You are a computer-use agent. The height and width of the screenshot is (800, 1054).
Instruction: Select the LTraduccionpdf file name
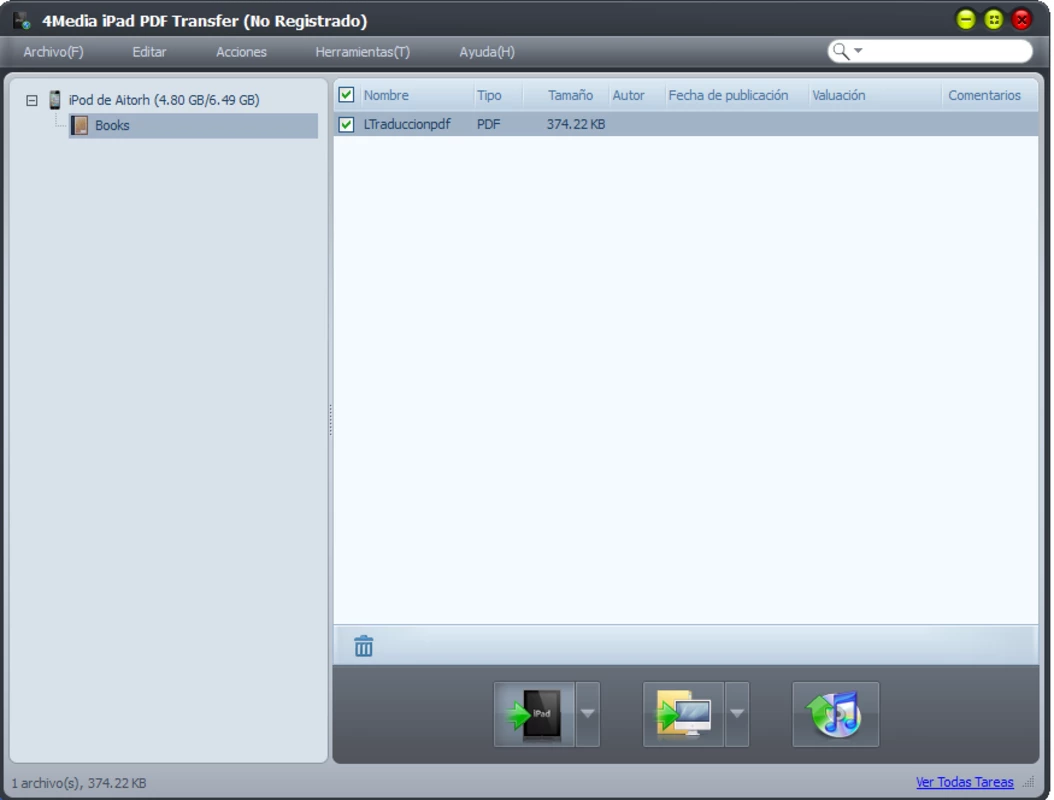coord(407,124)
